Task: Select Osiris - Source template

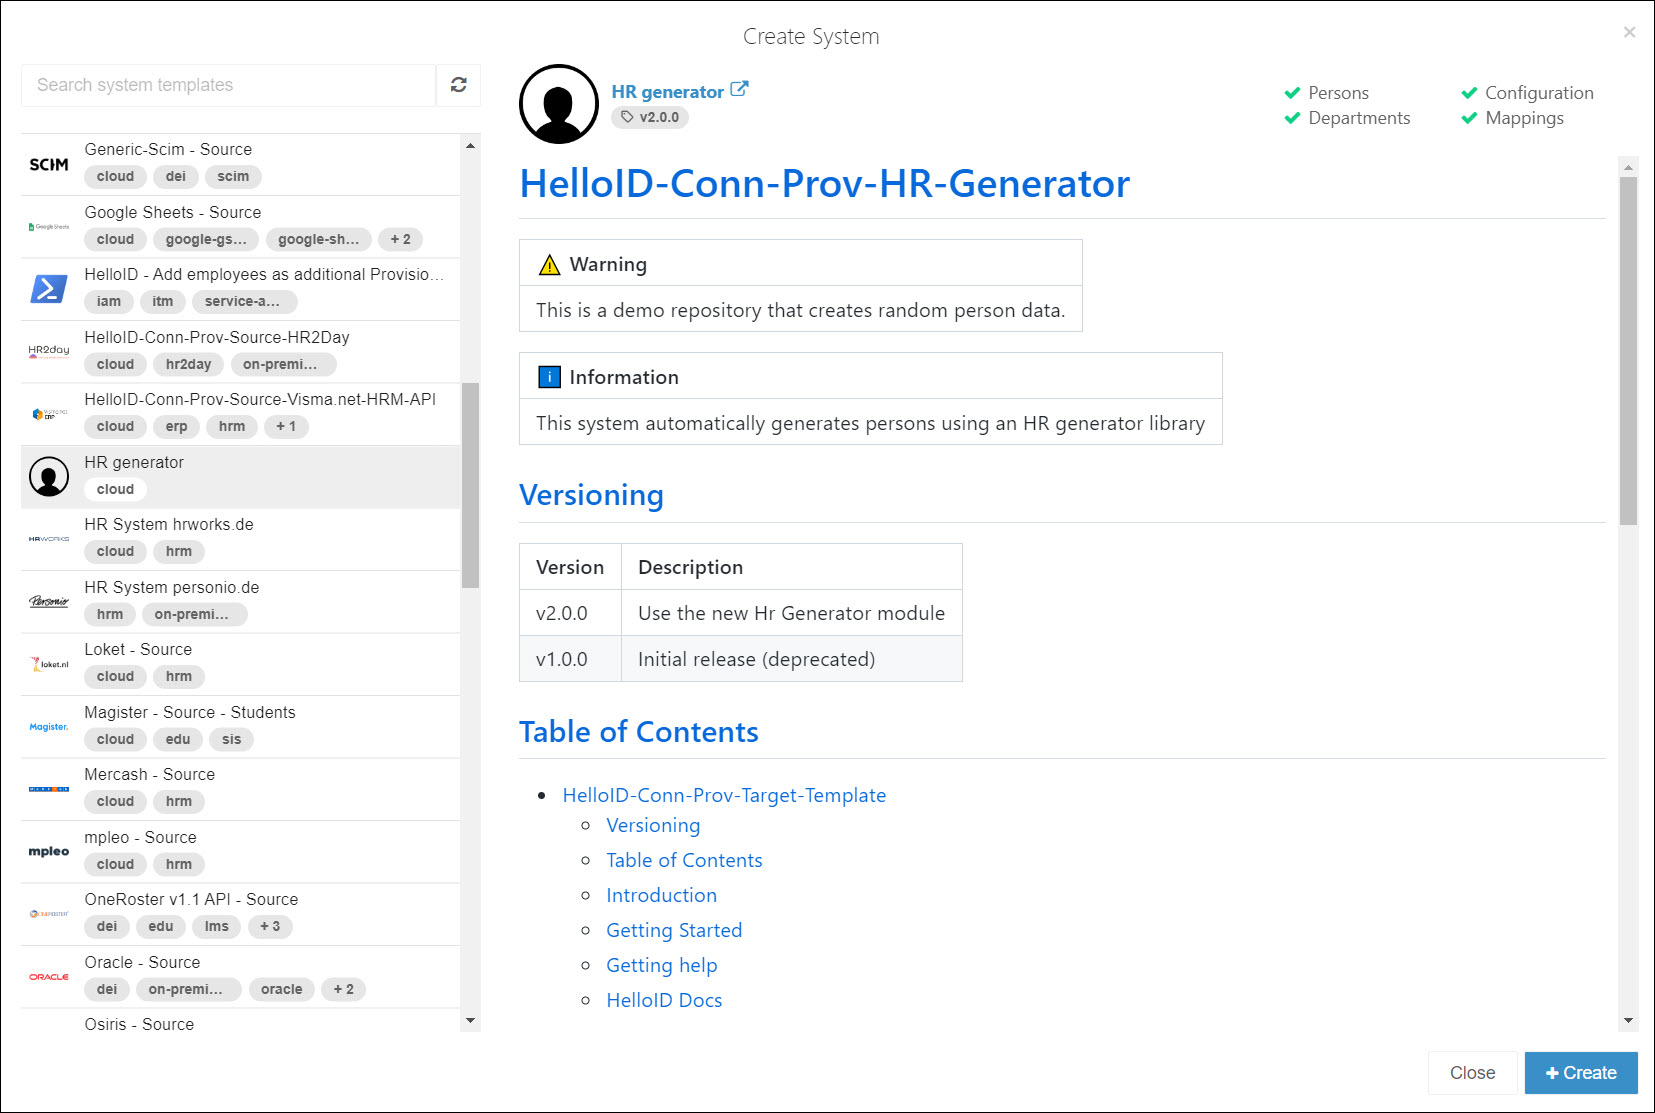Action: click(x=240, y=1021)
